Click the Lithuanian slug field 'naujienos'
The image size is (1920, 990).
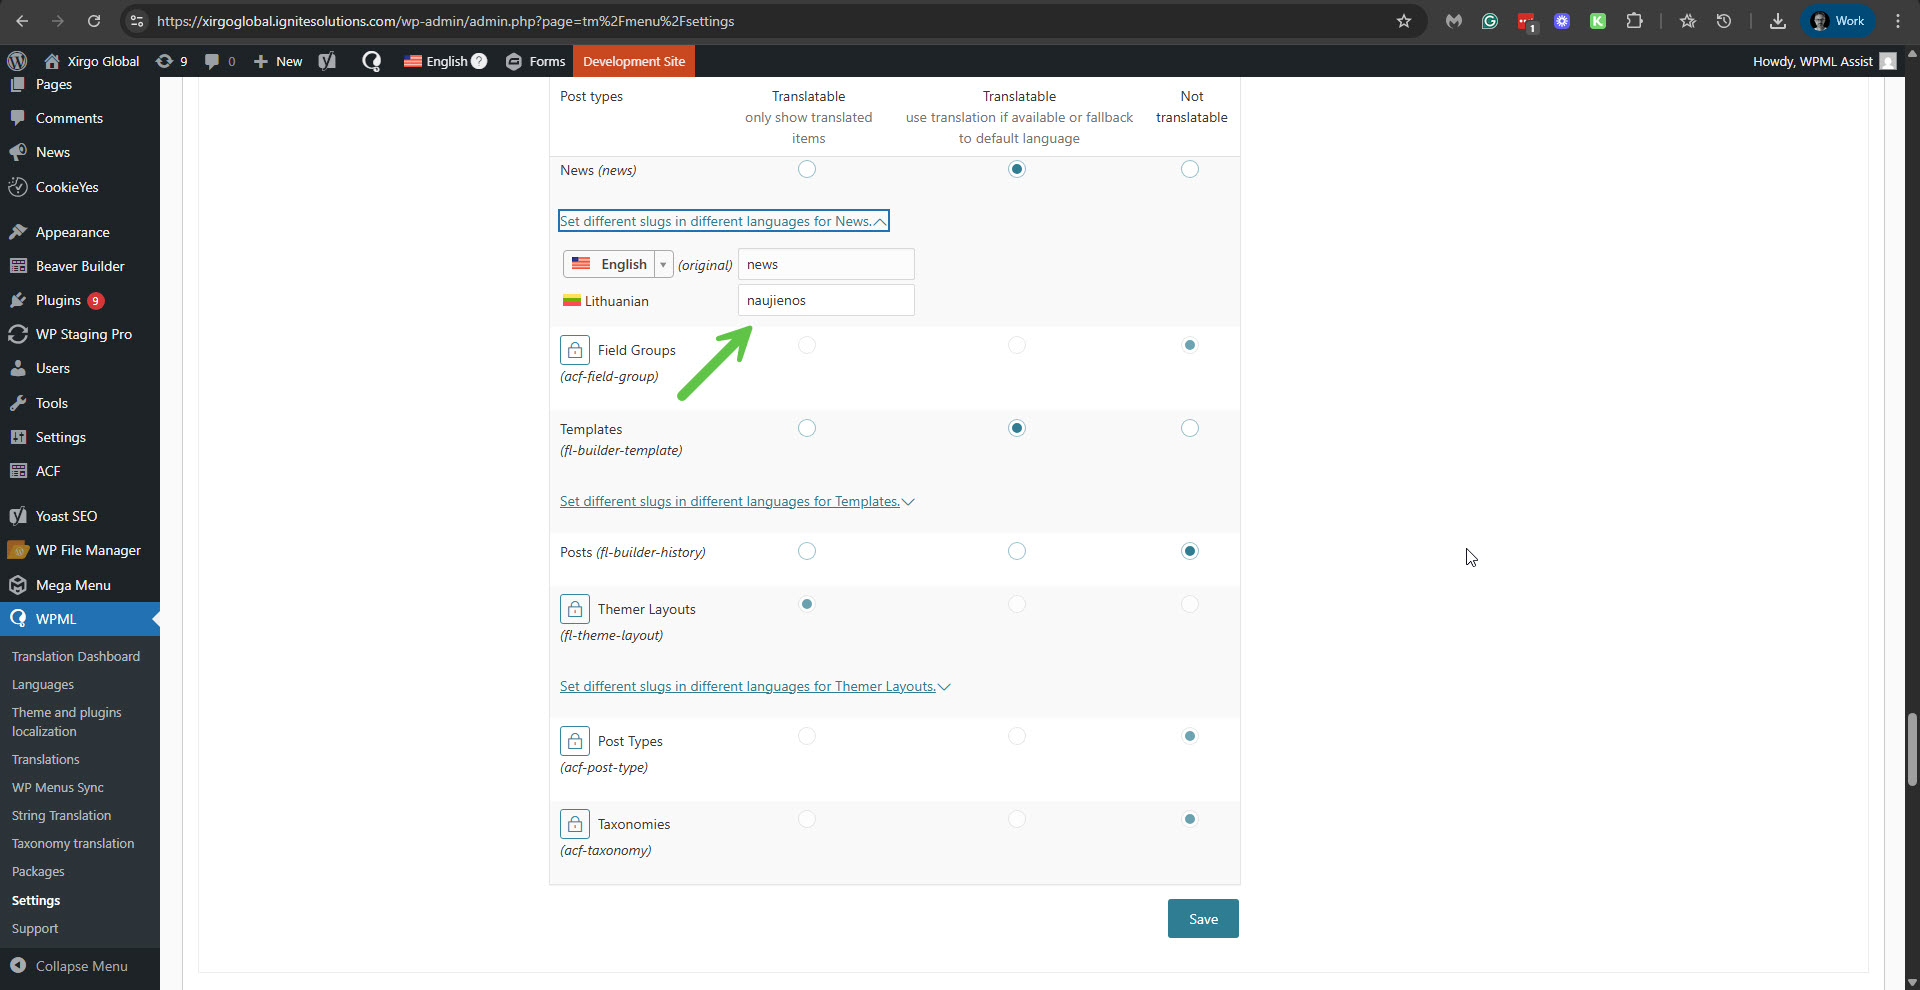pos(825,300)
